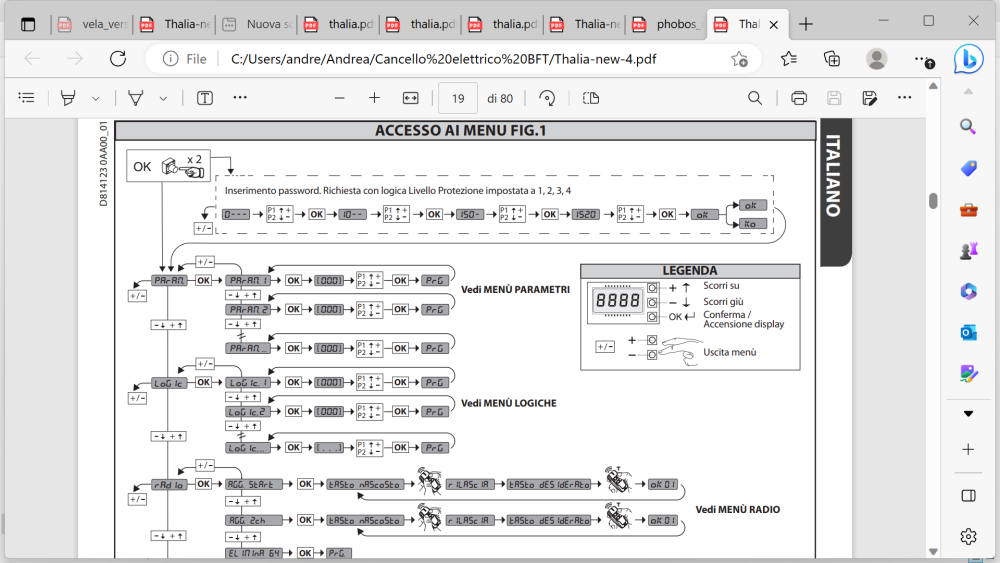Search within the PDF with magnifier icon
The image size is (1000, 563).
pyautogui.click(x=755, y=98)
